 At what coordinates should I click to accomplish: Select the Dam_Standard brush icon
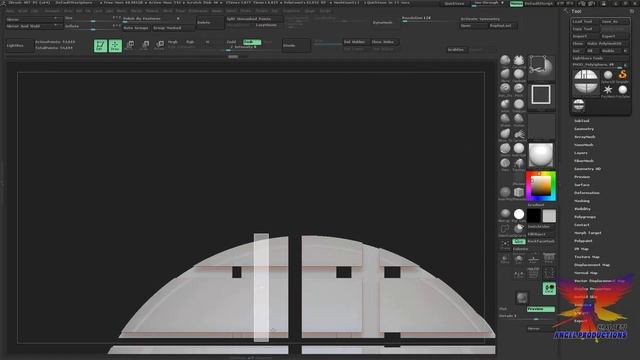pos(505,89)
